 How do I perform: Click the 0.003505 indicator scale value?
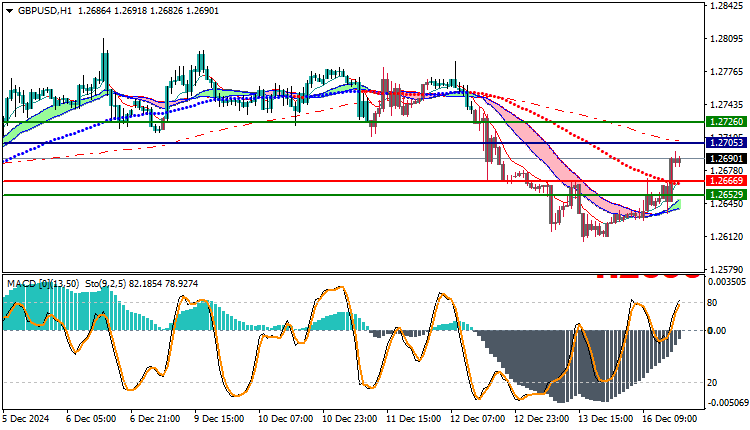728,282
